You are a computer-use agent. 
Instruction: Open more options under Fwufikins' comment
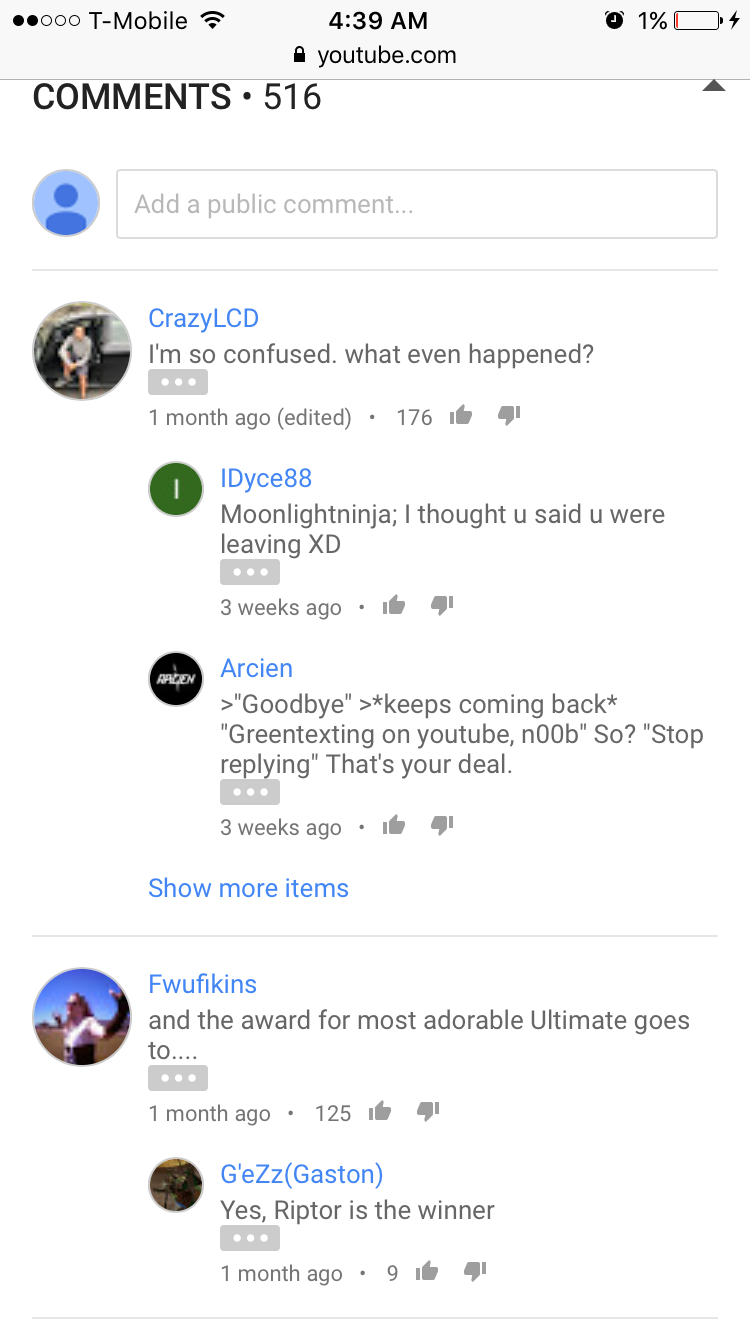178,1078
